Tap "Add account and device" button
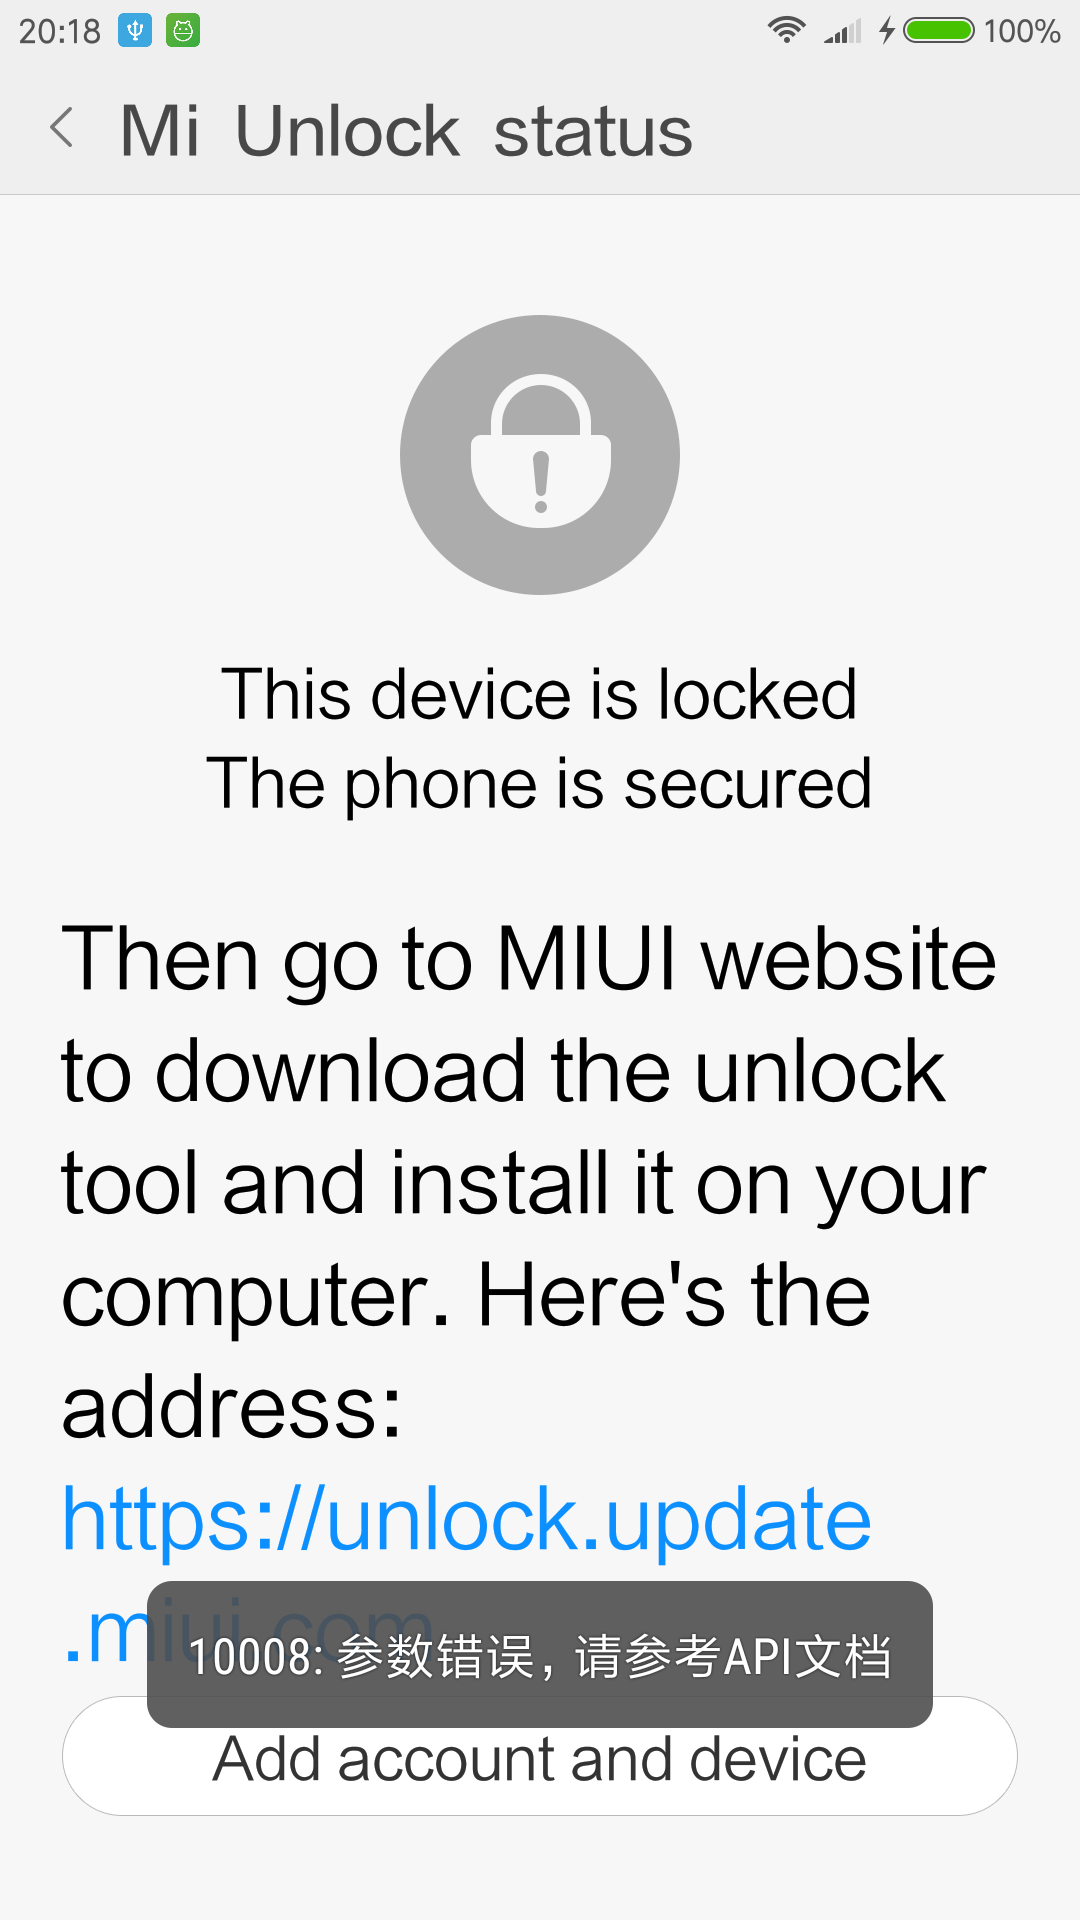Viewport: 1080px width, 1920px height. coord(540,1756)
